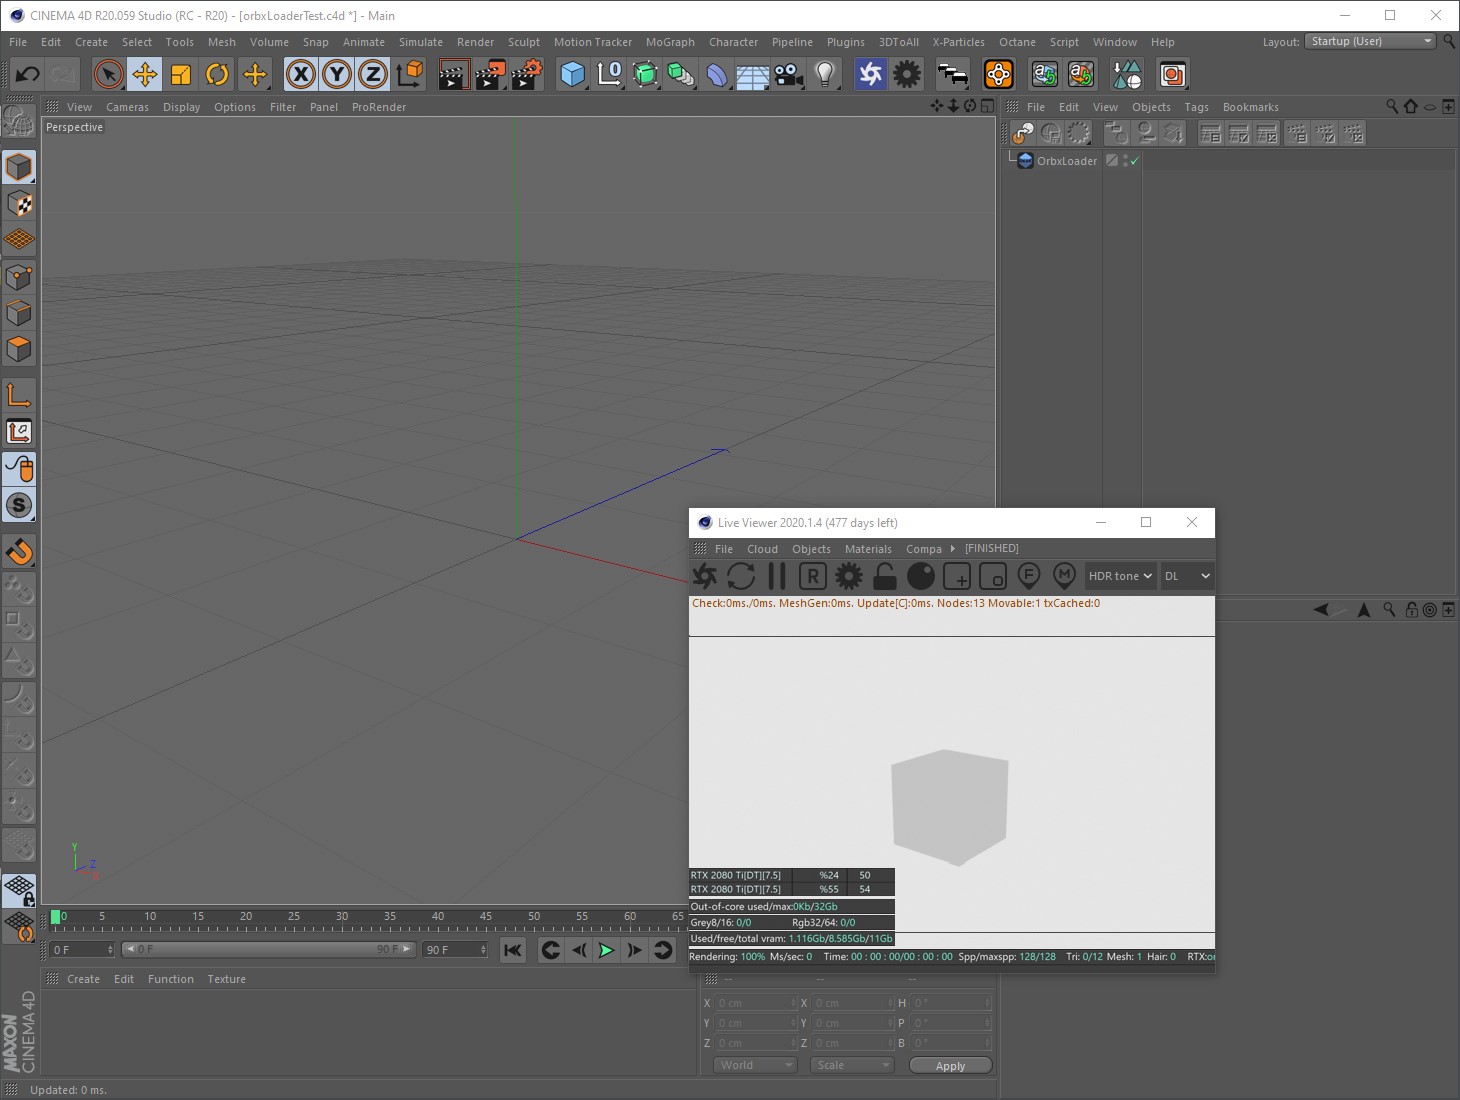Select the OrbxLoader object in Object Manager
The image size is (1460, 1100).
point(1066,161)
